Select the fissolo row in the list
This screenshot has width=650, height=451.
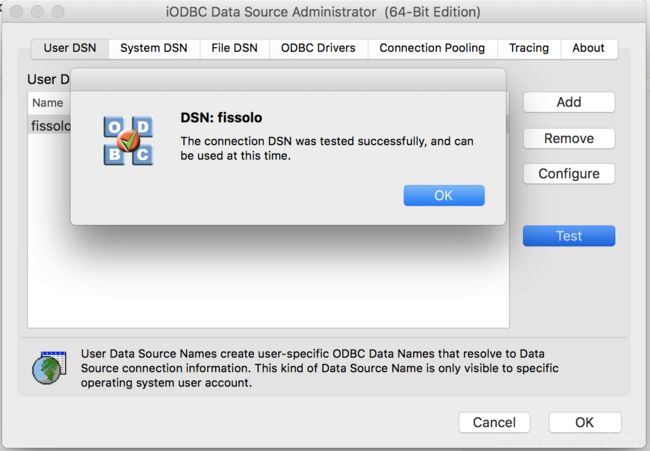pyautogui.click(x=50, y=125)
